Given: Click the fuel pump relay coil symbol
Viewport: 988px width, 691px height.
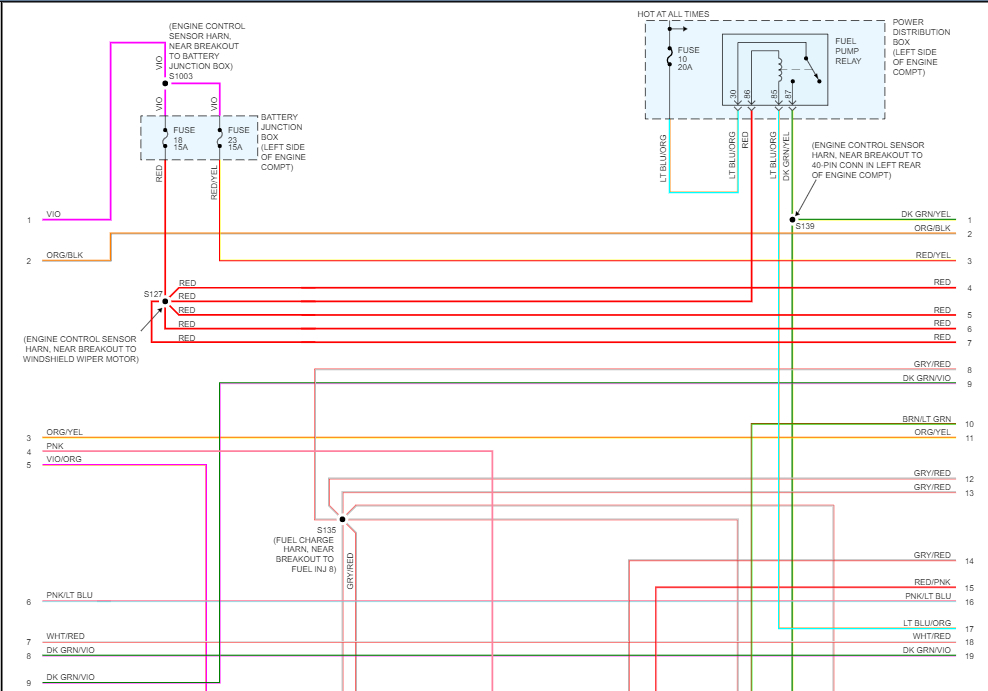Looking at the screenshot, I should coord(780,69).
